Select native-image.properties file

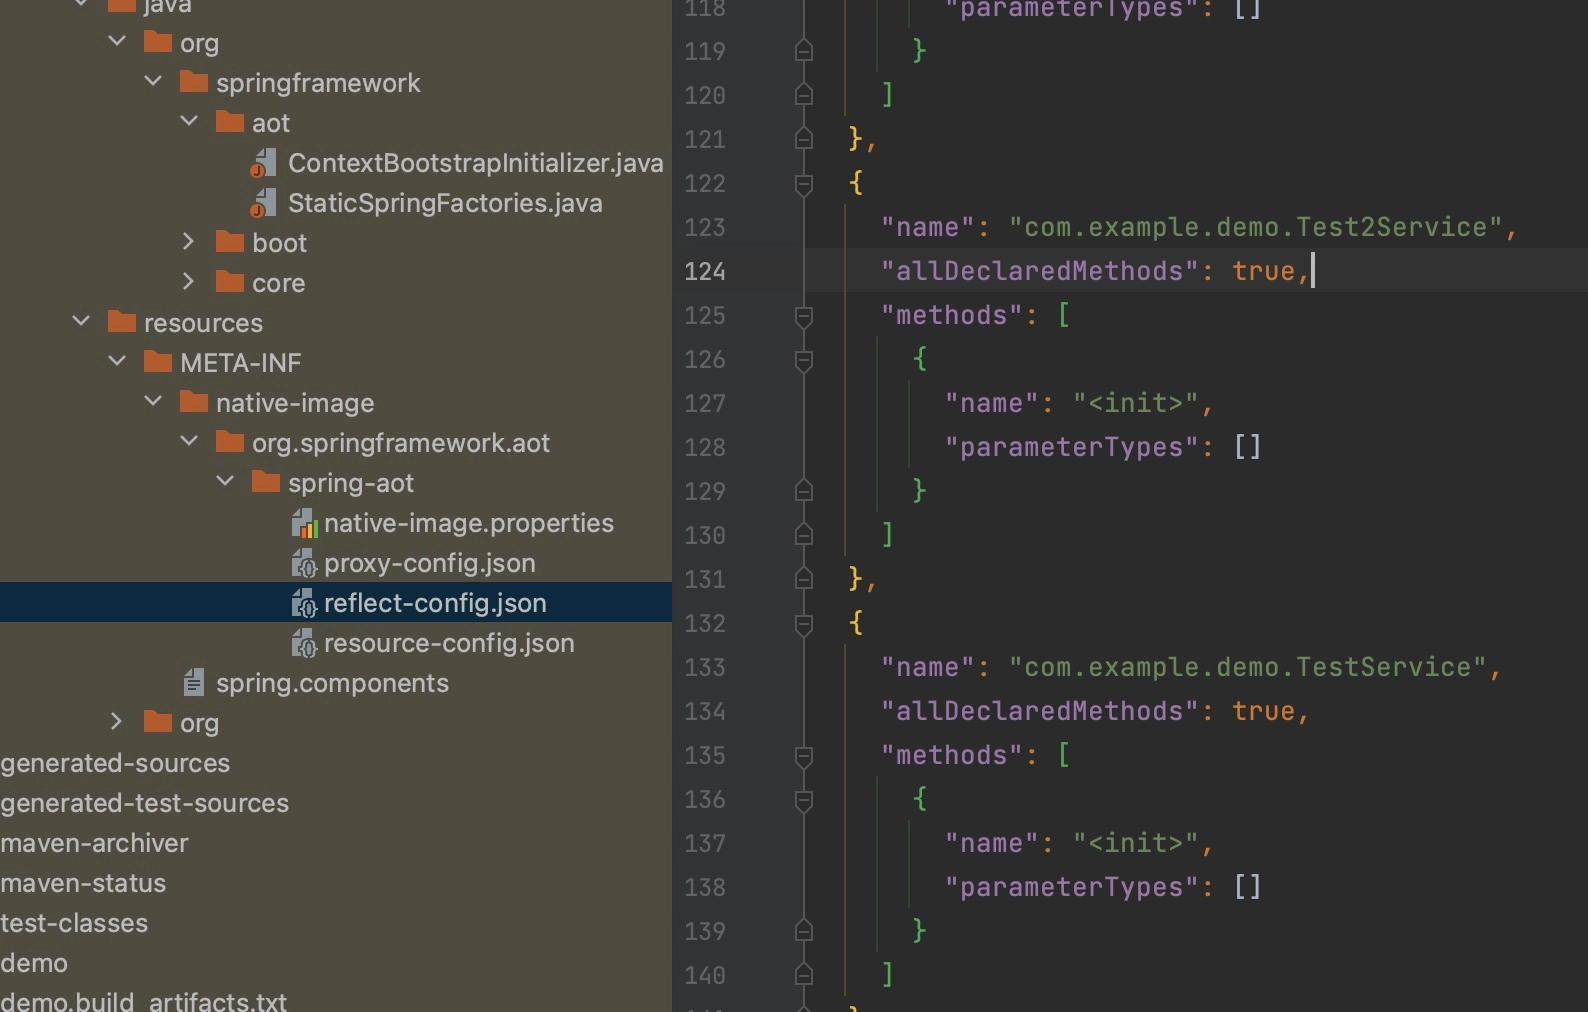tap(469, 523)
